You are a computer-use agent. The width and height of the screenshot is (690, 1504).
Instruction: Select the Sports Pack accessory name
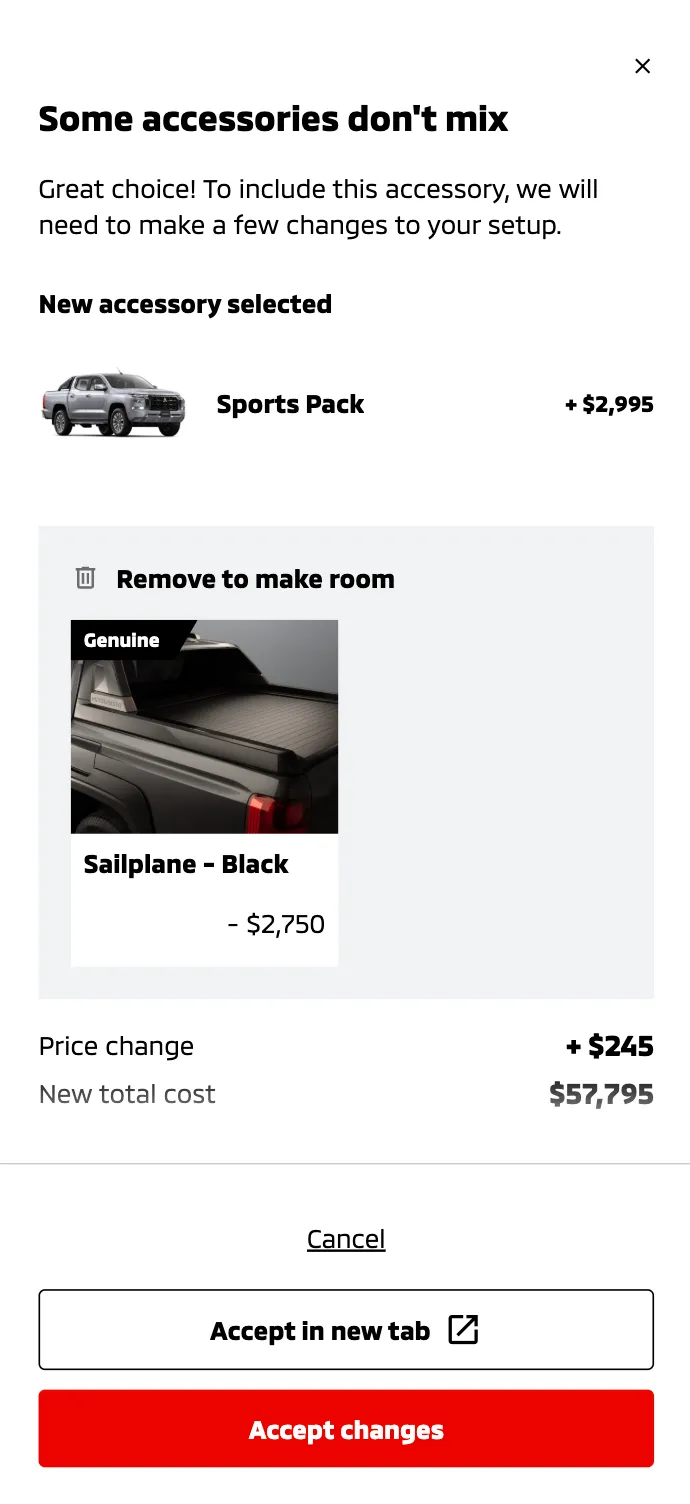(x=290, y=404)
